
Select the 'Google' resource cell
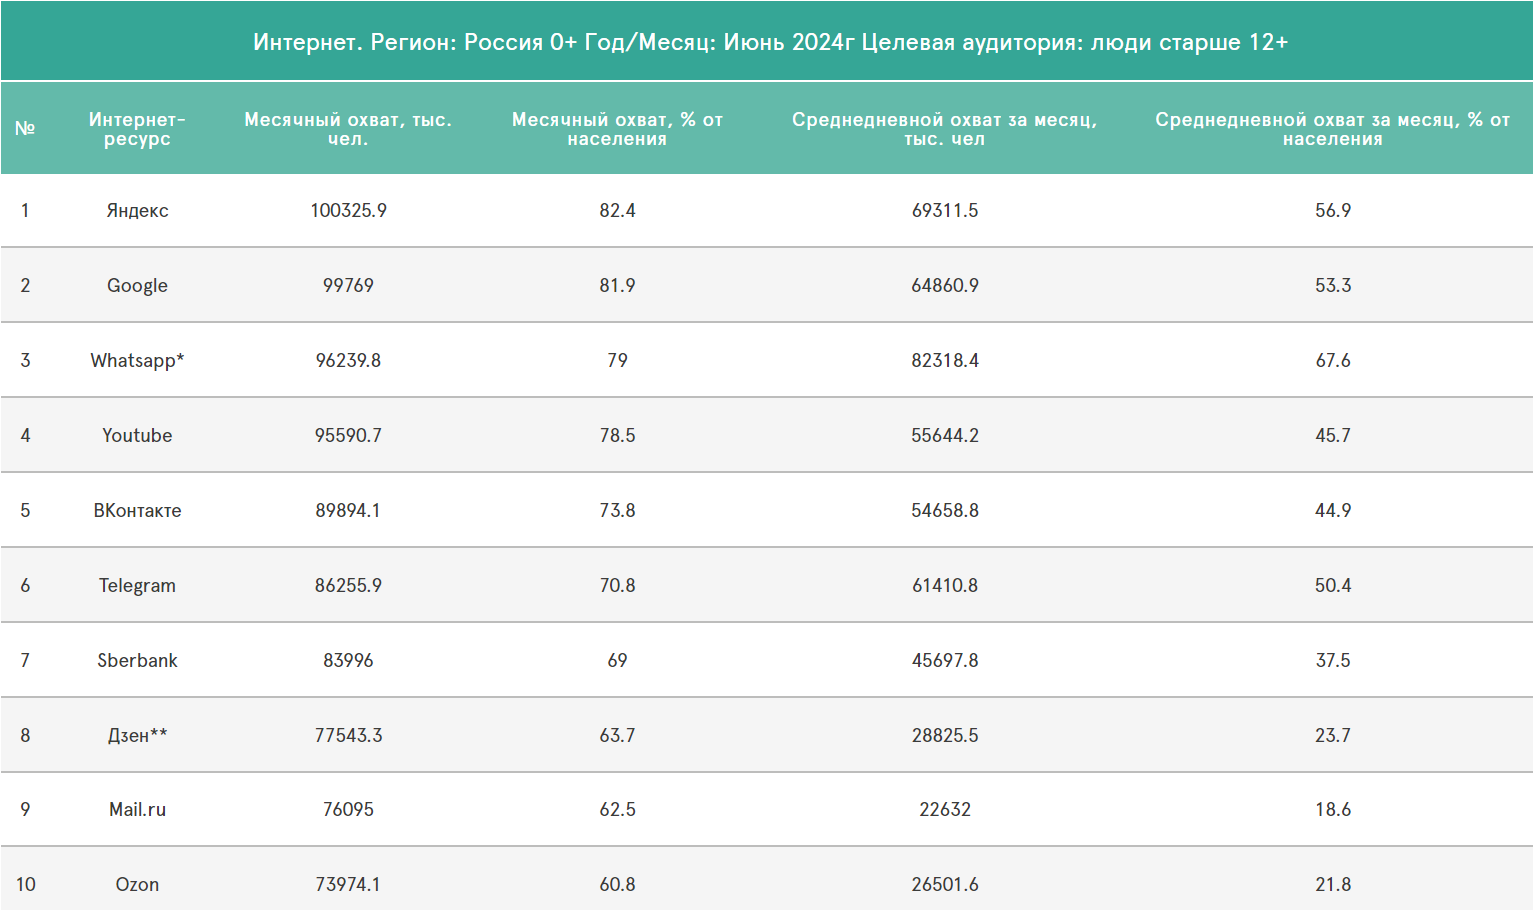point(137,285)
